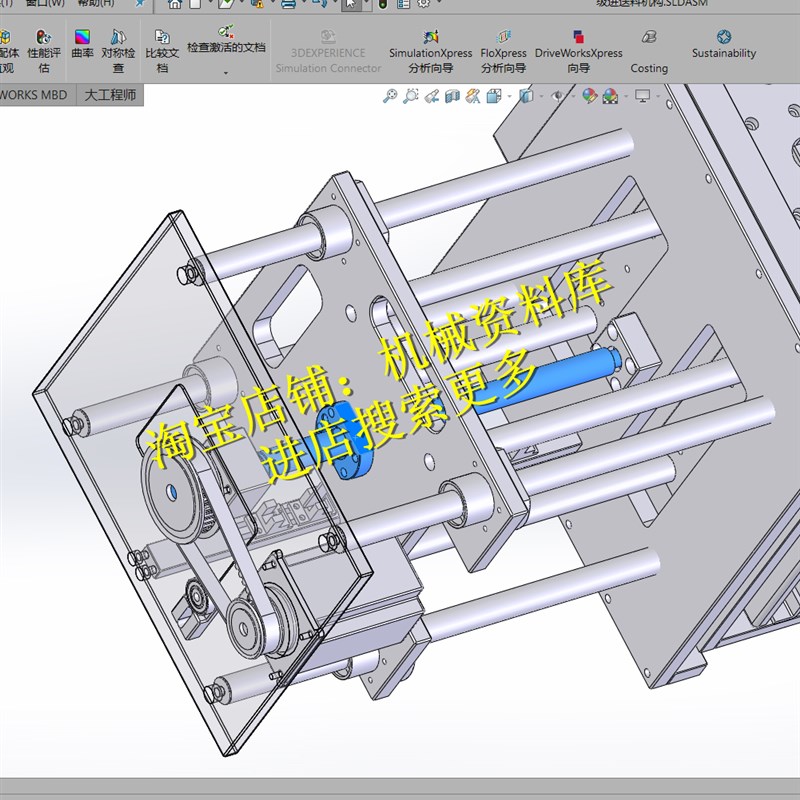Return to the Previous View

click(x=432, y=95)
